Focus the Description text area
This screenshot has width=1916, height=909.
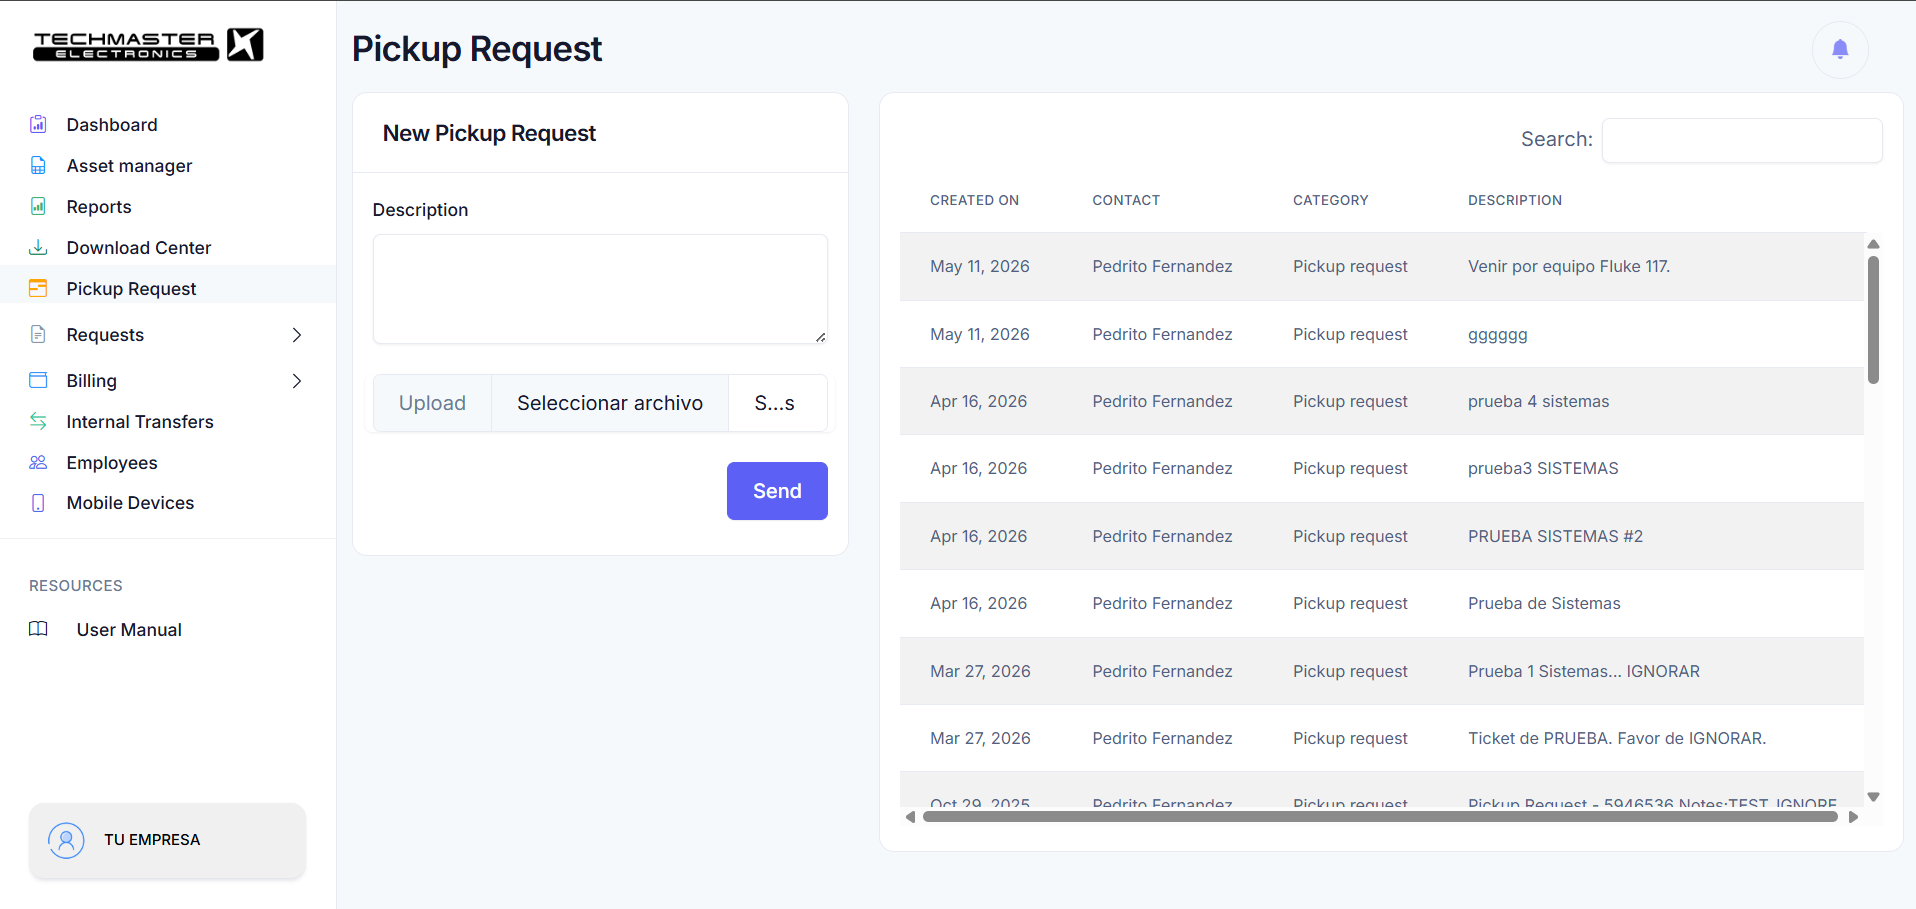(600, 289)
